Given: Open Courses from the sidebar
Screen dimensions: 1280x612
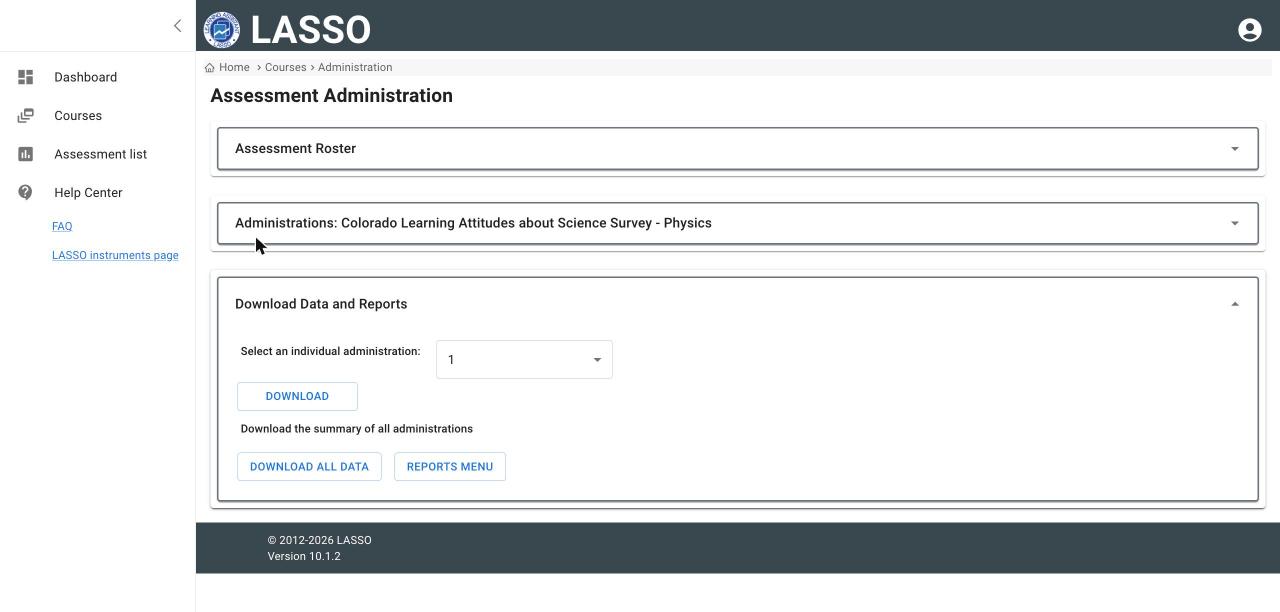Looking at the screenshot, I should (x=78, y=116).
